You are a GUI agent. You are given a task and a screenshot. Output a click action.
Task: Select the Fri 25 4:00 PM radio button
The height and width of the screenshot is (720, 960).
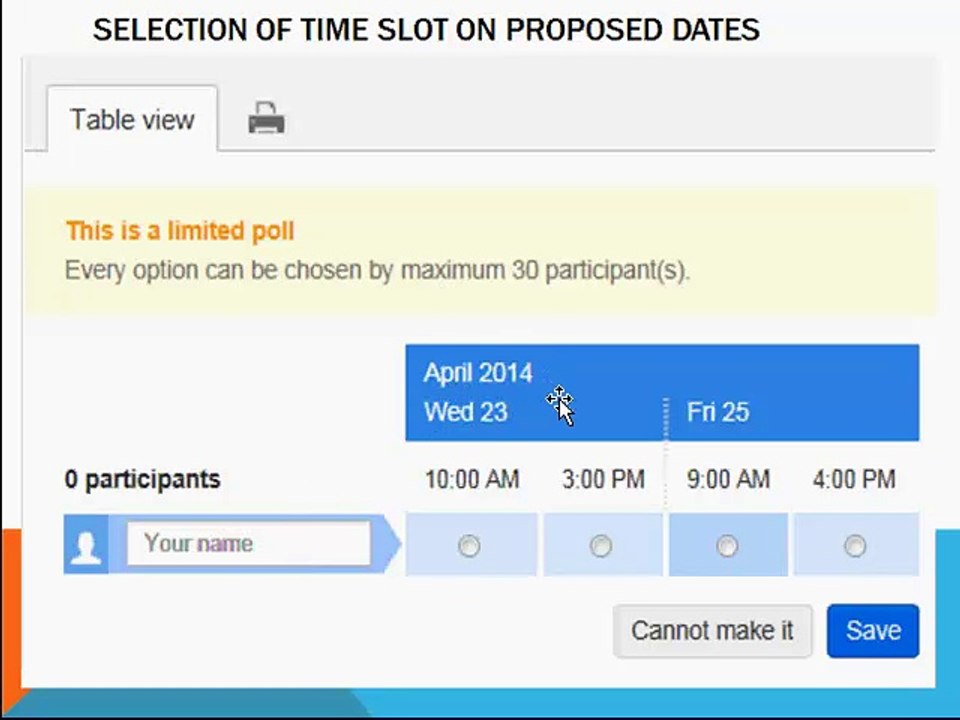[855, 545]
